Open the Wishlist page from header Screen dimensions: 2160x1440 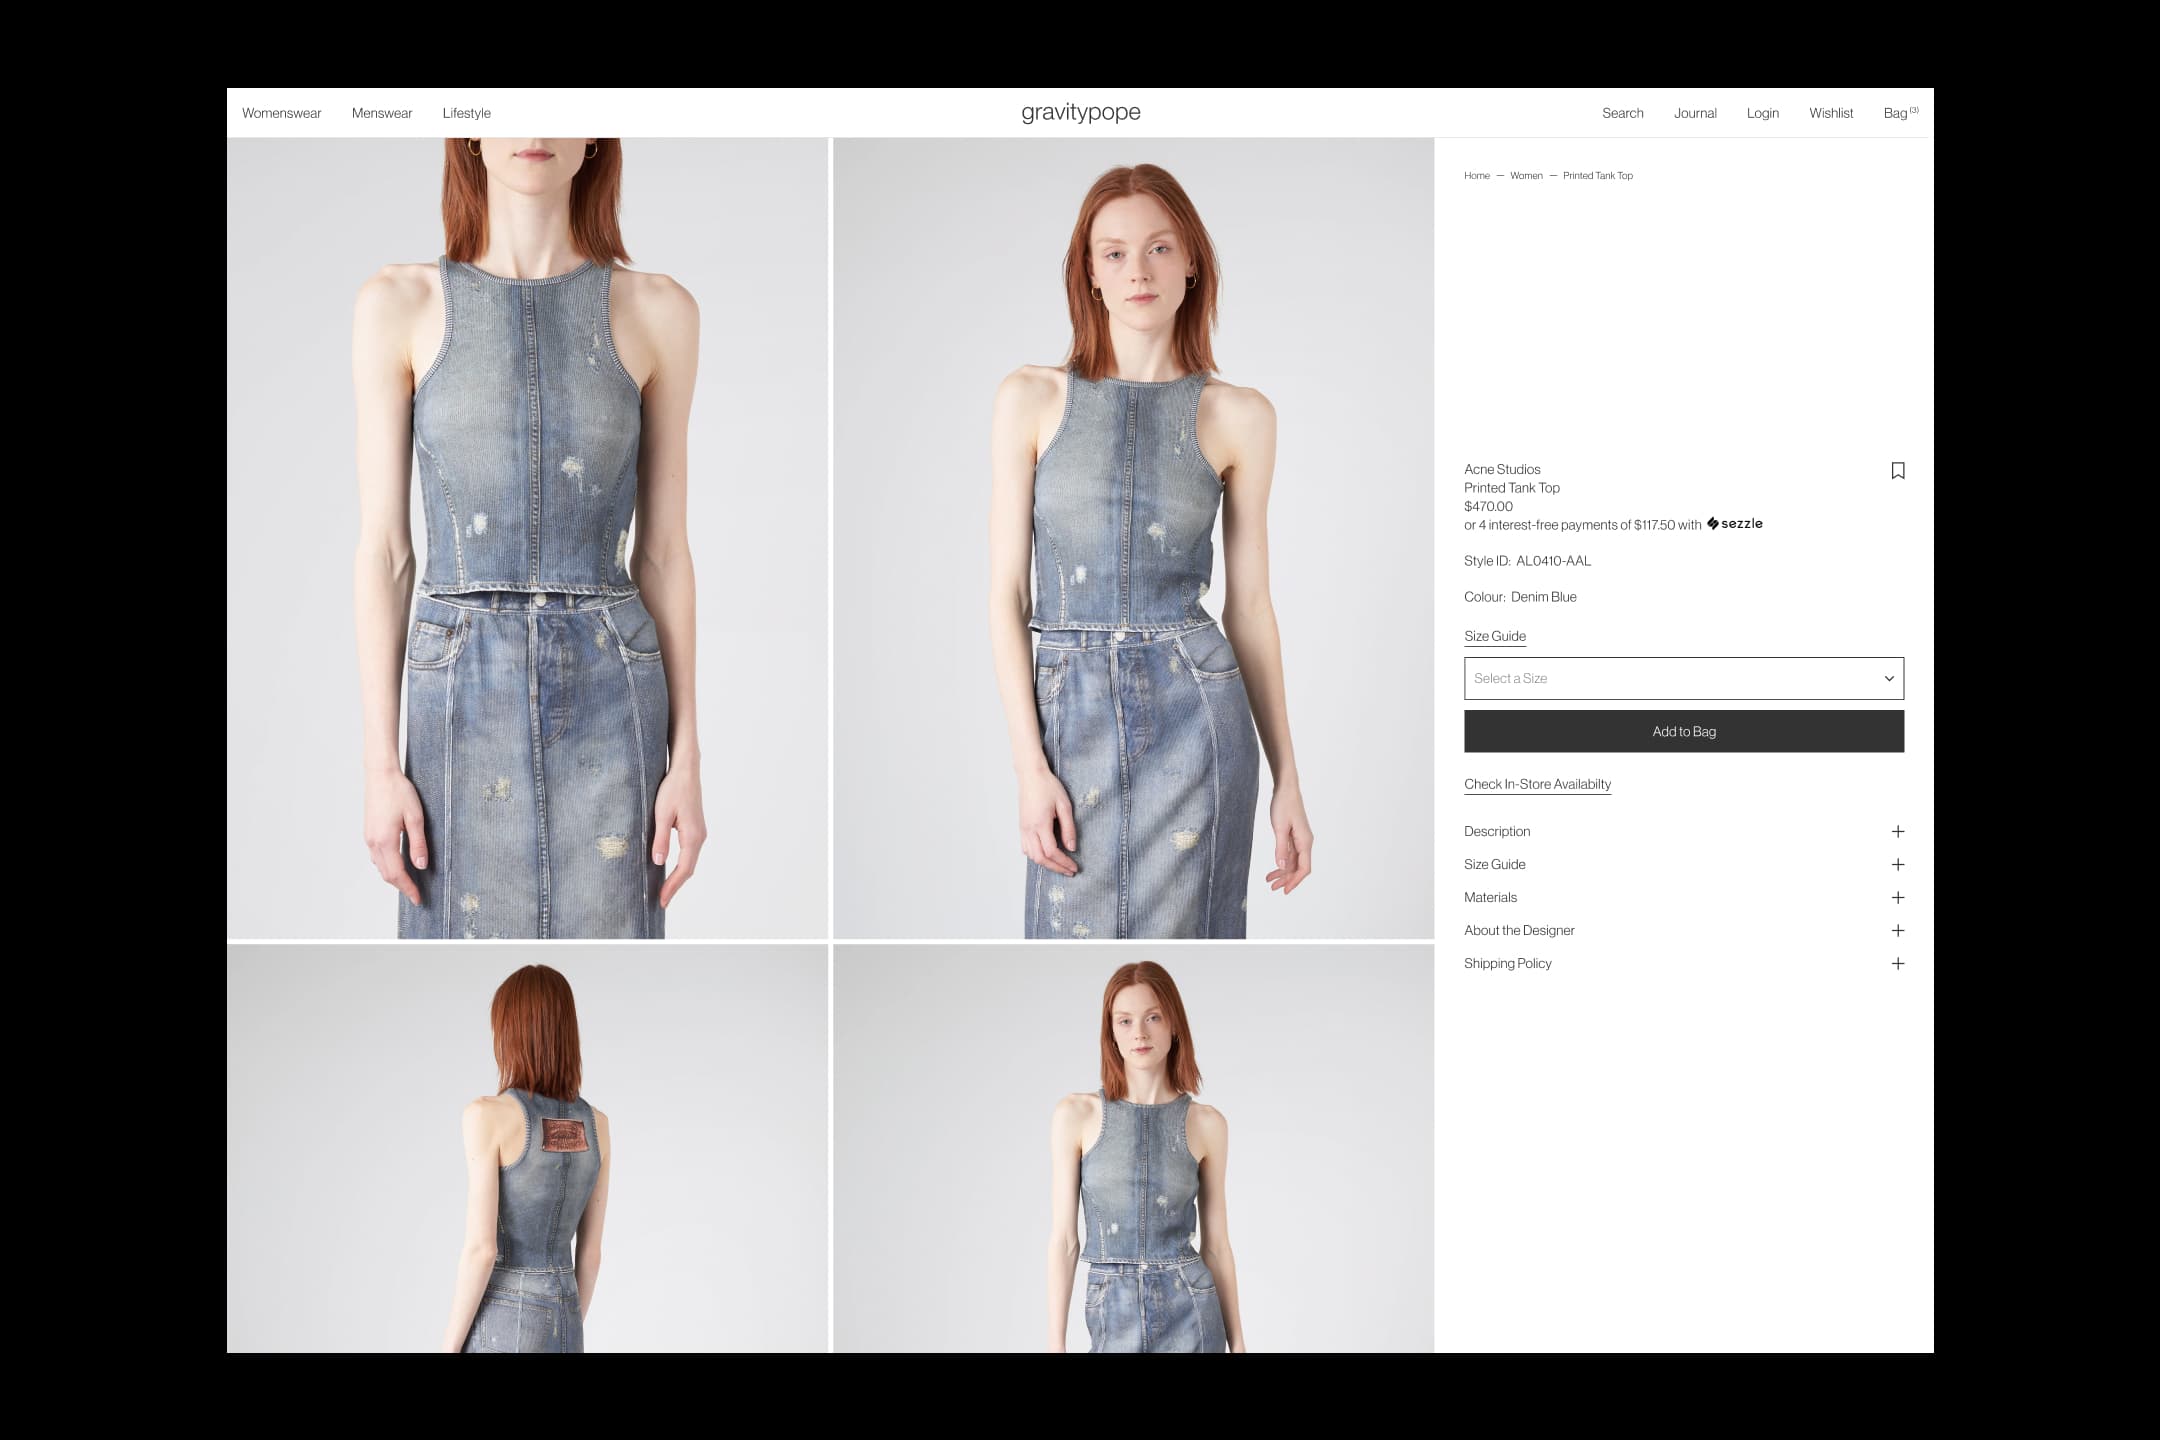click(1830, 113)
